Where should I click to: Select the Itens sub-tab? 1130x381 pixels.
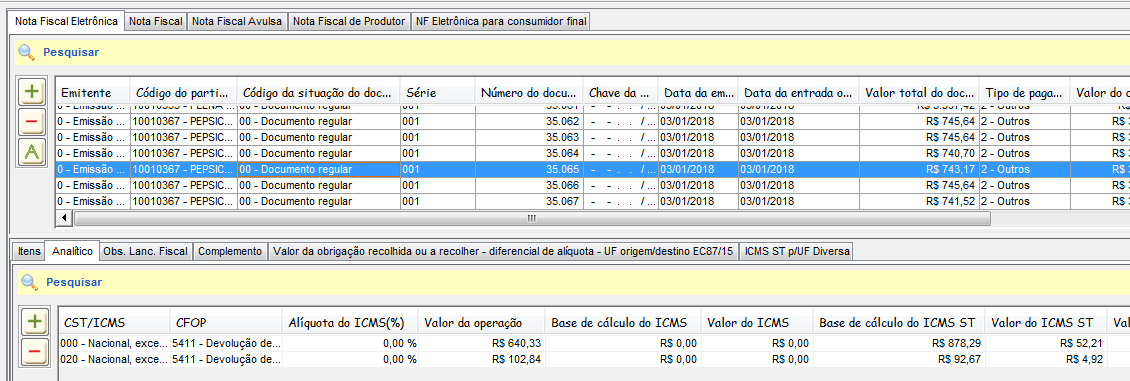pyautogui.click(x=29, y=251)
